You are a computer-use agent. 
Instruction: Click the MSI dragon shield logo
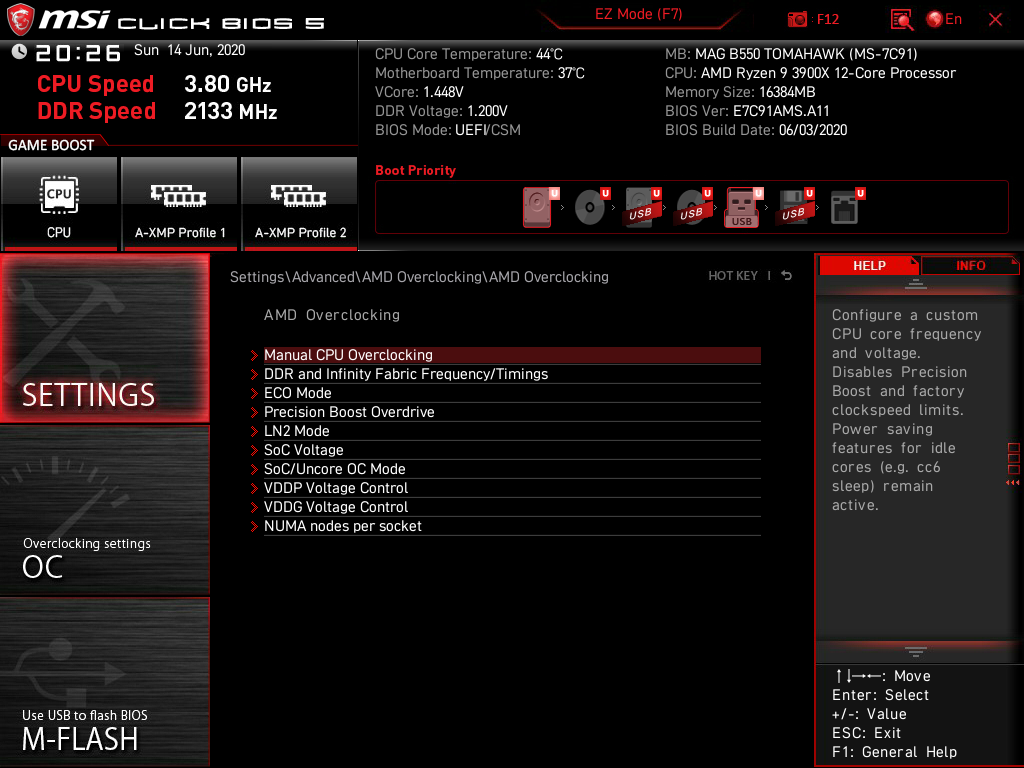pos(20,20)
